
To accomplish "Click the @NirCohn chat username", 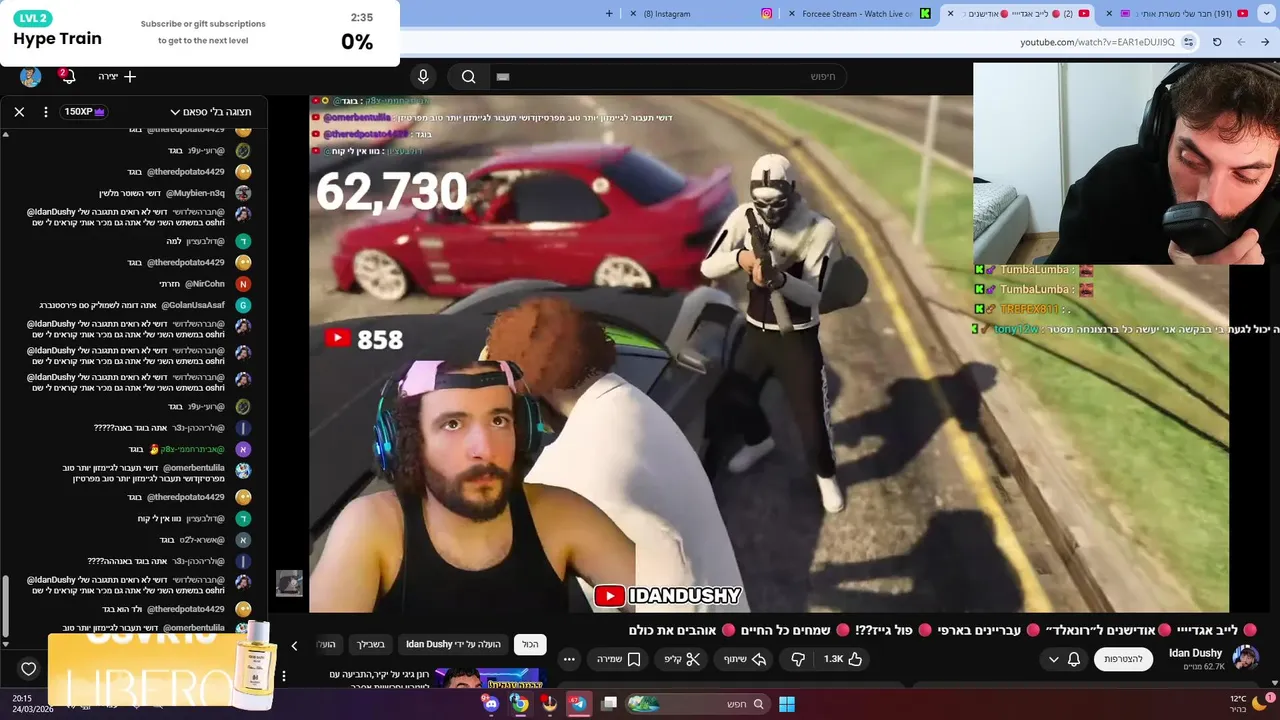I will pyautogui.click(x=205, y=284).
